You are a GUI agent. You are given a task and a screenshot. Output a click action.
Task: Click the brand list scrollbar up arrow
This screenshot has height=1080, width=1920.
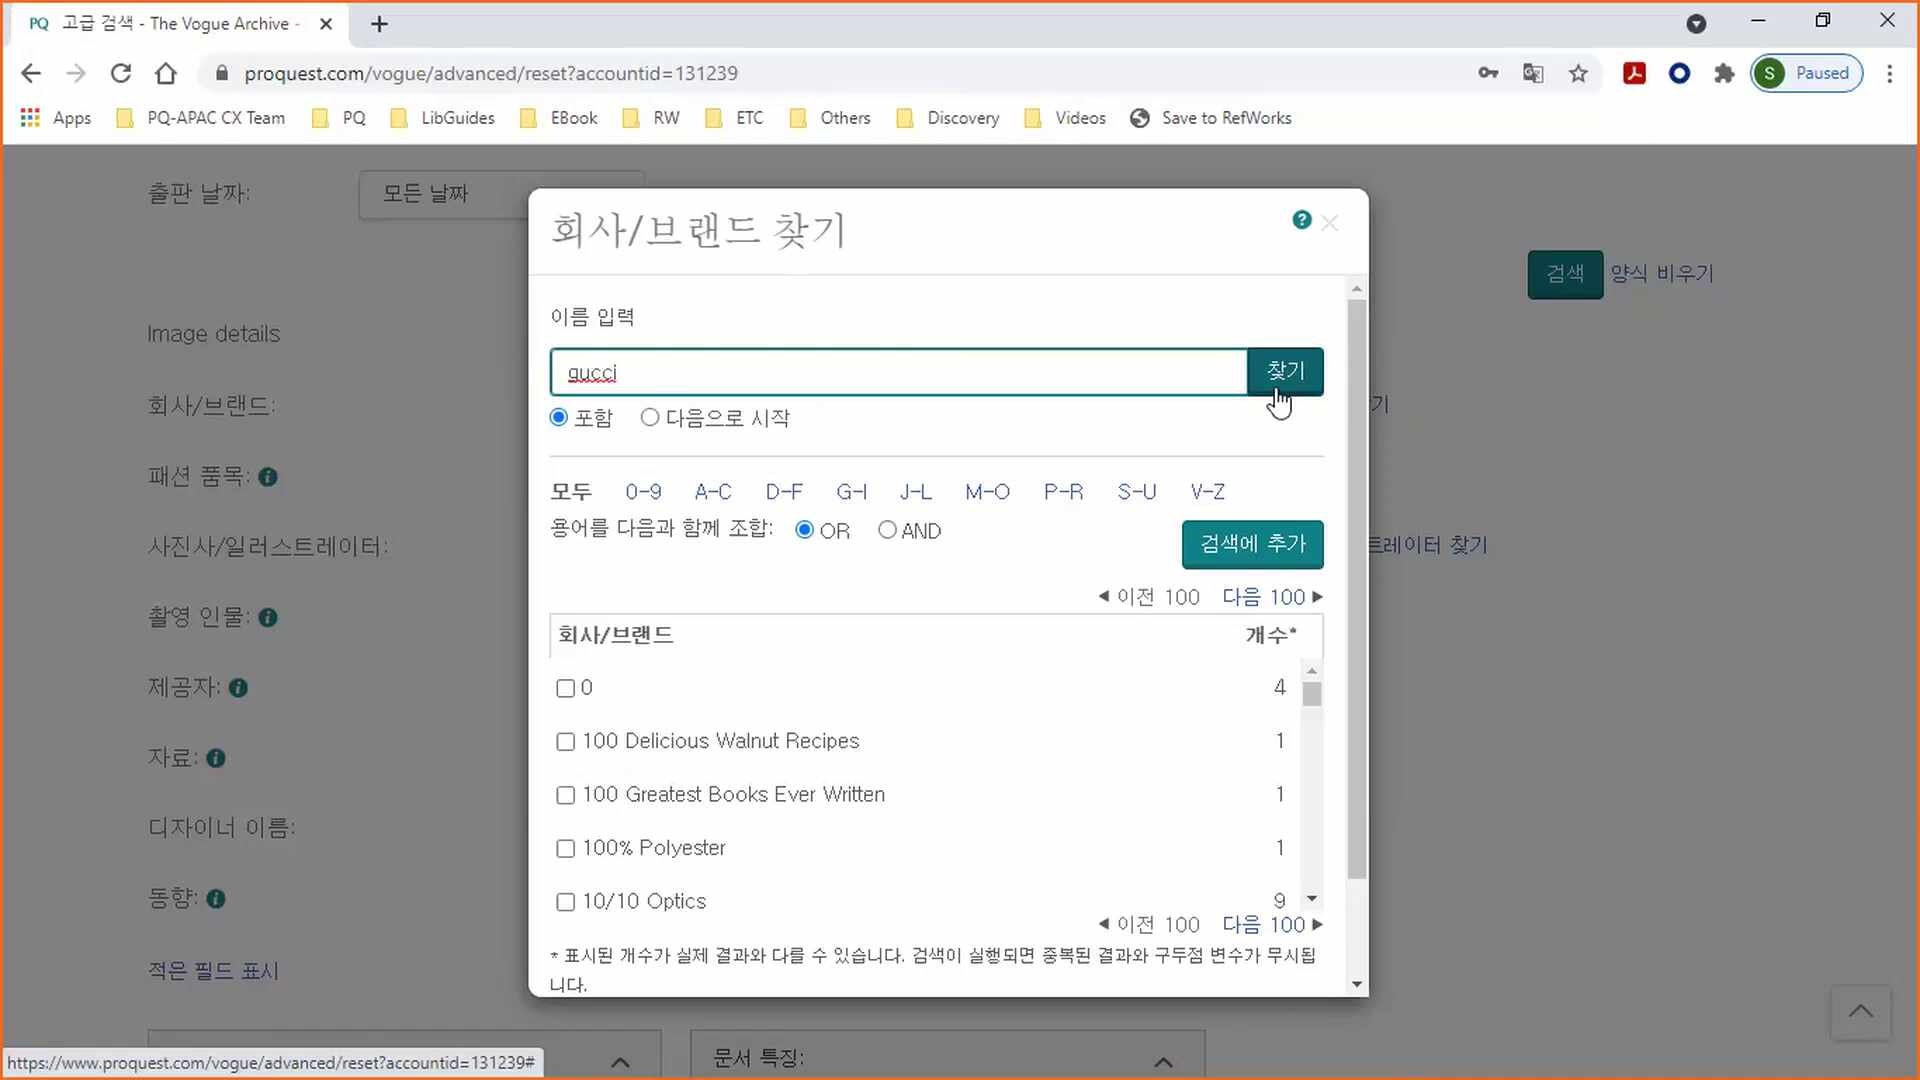pos(1312,671)
